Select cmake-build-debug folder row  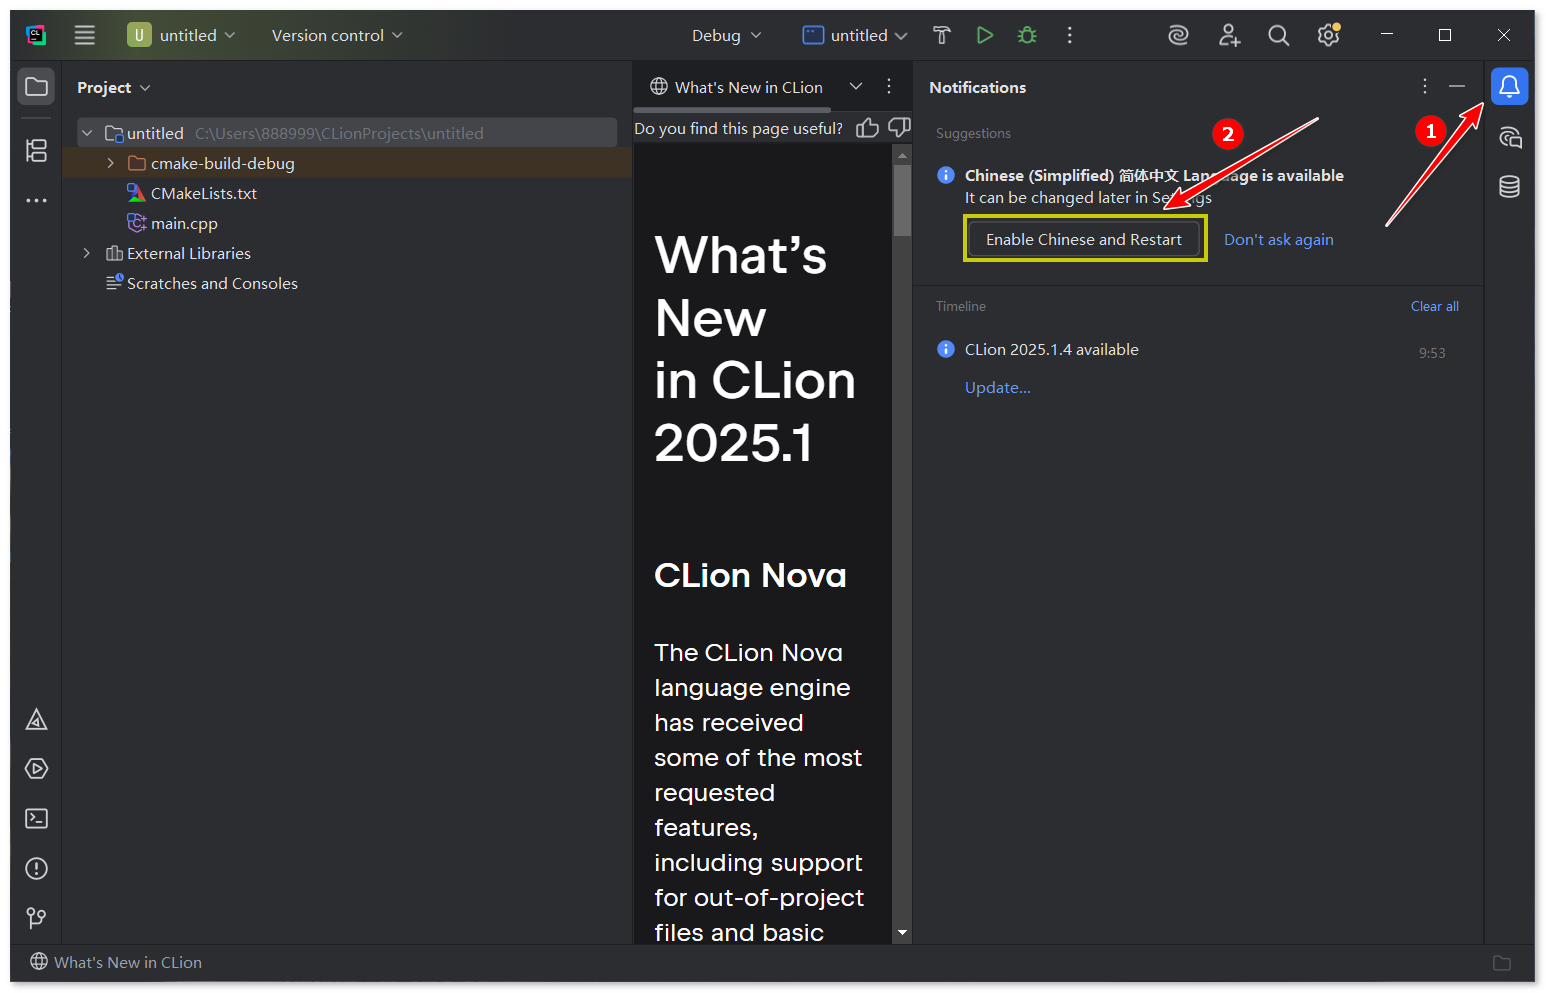pos(347,163)
